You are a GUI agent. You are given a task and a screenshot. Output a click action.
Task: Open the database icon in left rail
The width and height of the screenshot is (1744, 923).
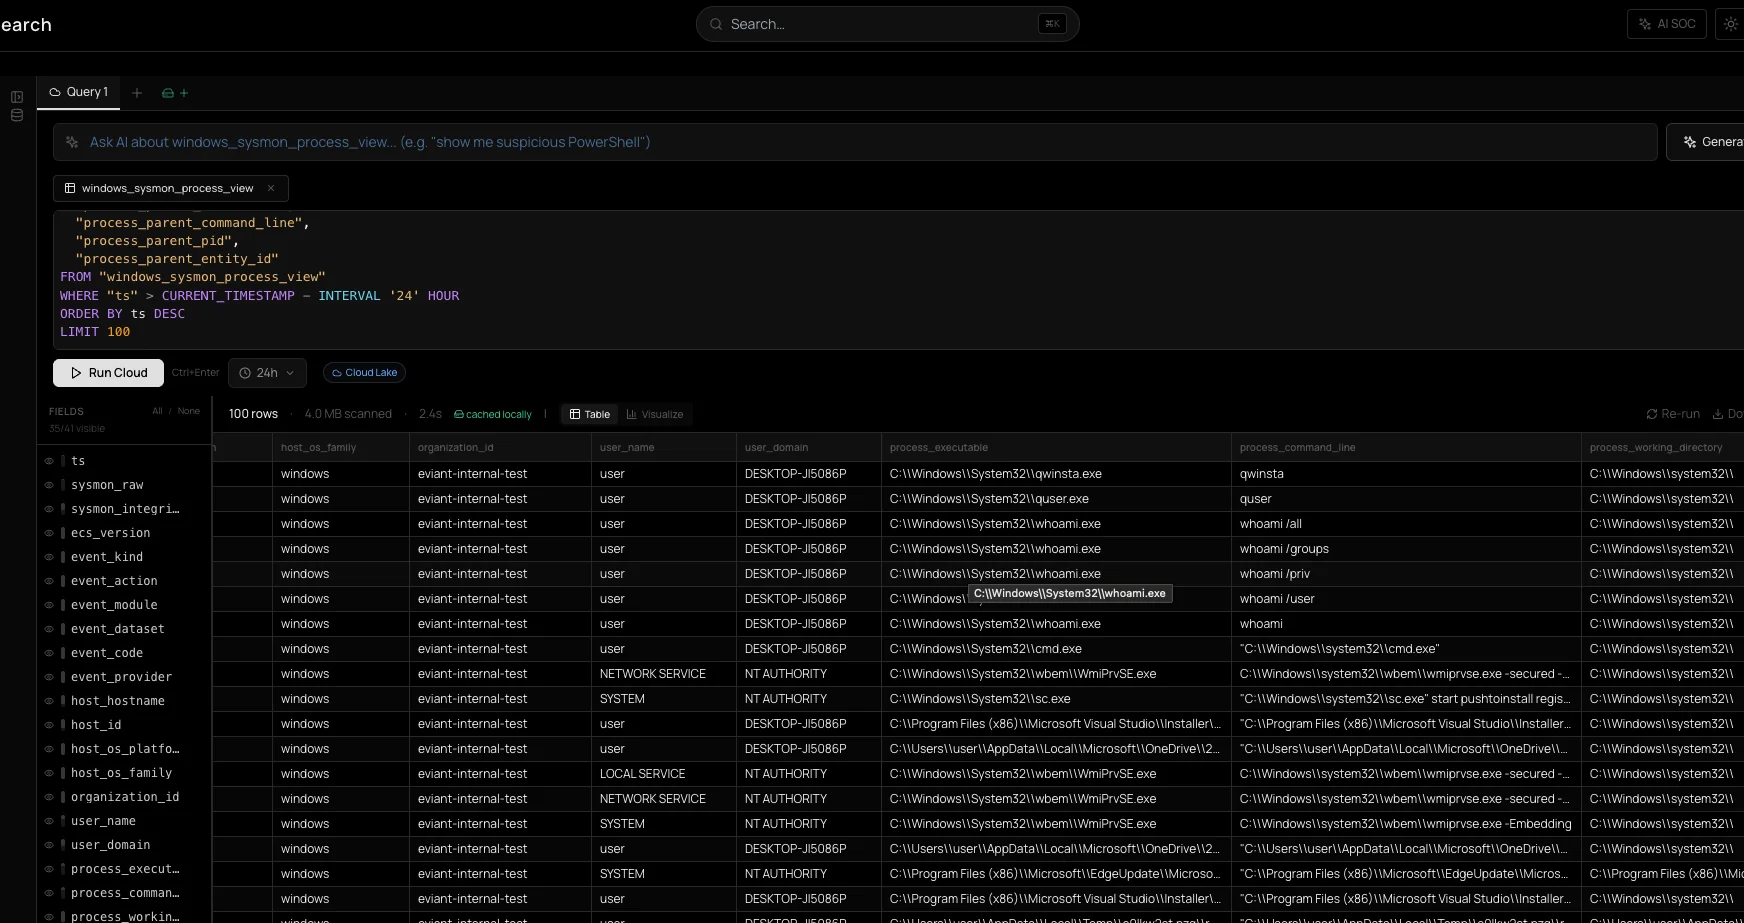coord(17,116)
